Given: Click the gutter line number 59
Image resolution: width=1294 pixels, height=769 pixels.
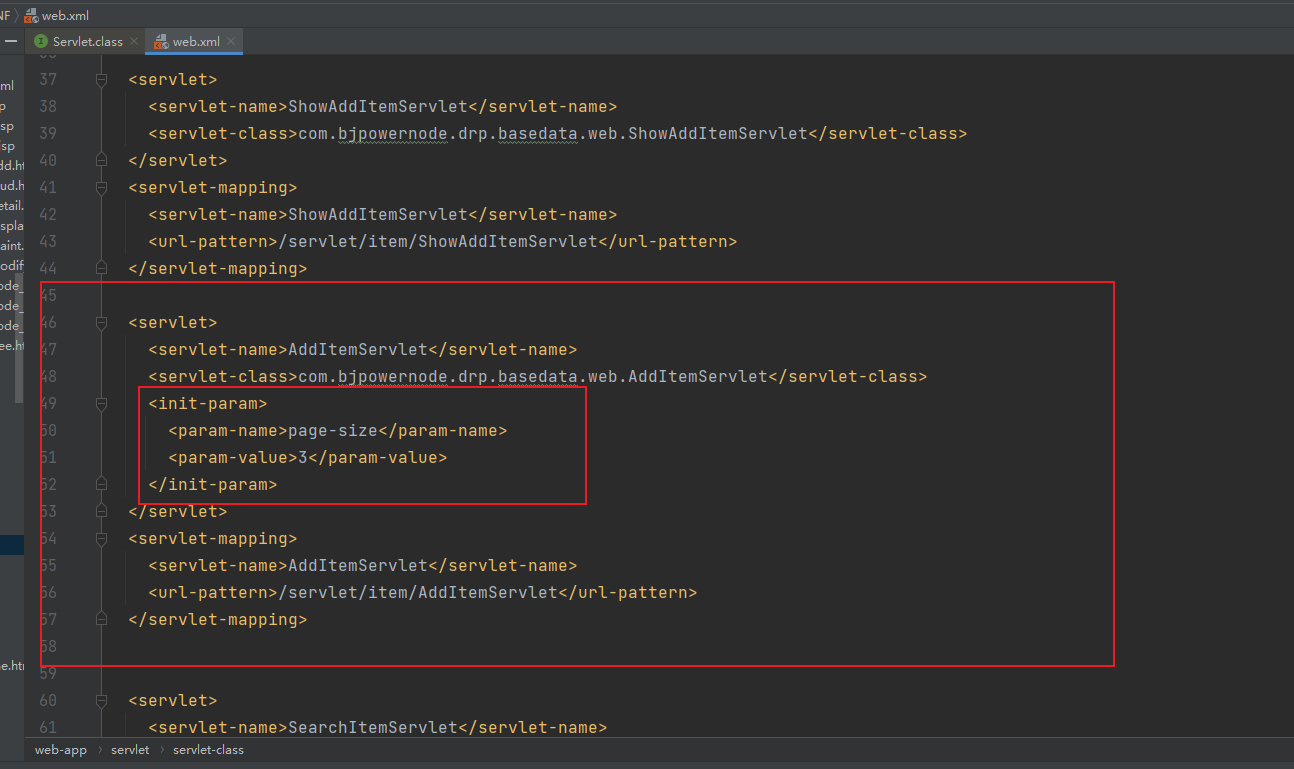Looking at the screenshot, I should coord(48,674).
